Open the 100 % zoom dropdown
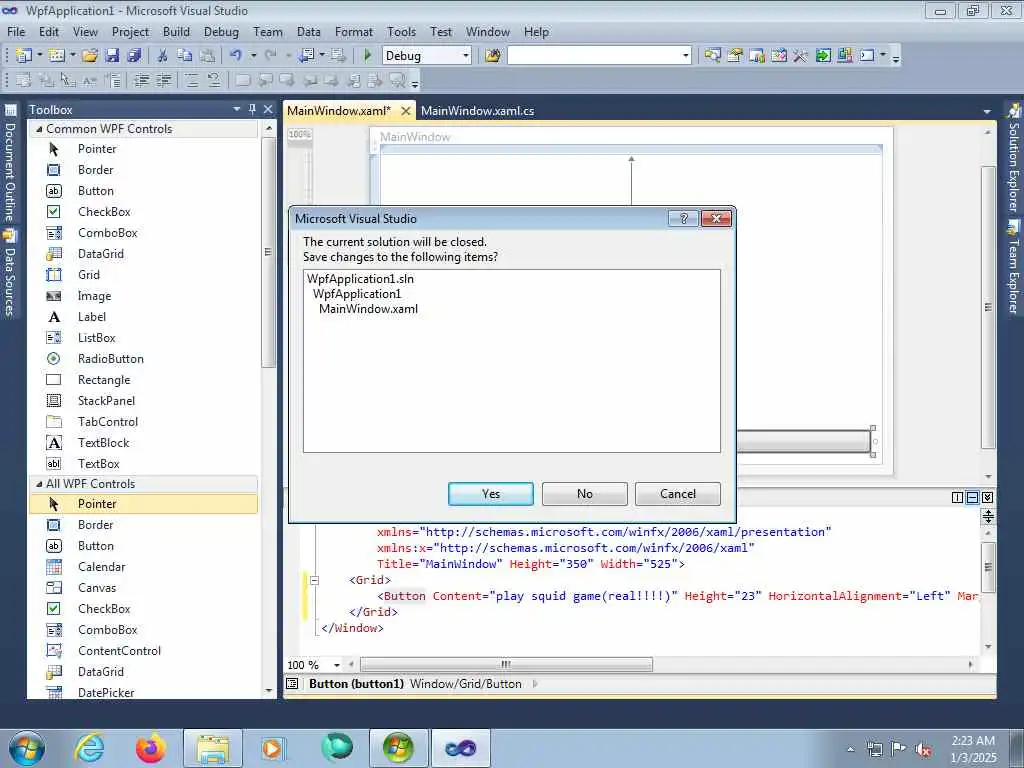 coord(337,665)
